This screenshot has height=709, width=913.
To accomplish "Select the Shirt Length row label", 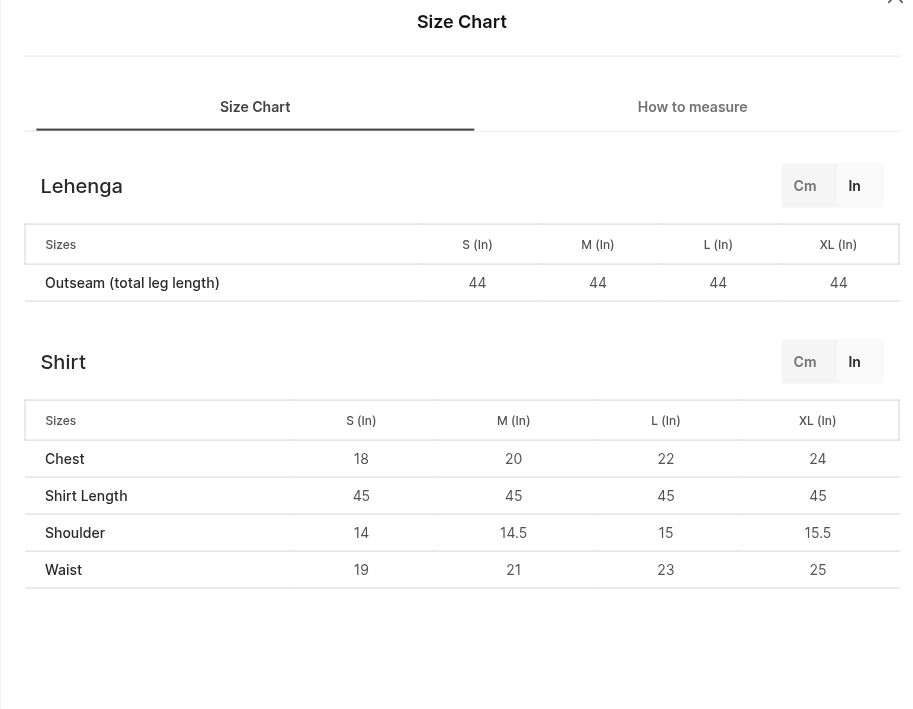I will [x=86, y=496].
